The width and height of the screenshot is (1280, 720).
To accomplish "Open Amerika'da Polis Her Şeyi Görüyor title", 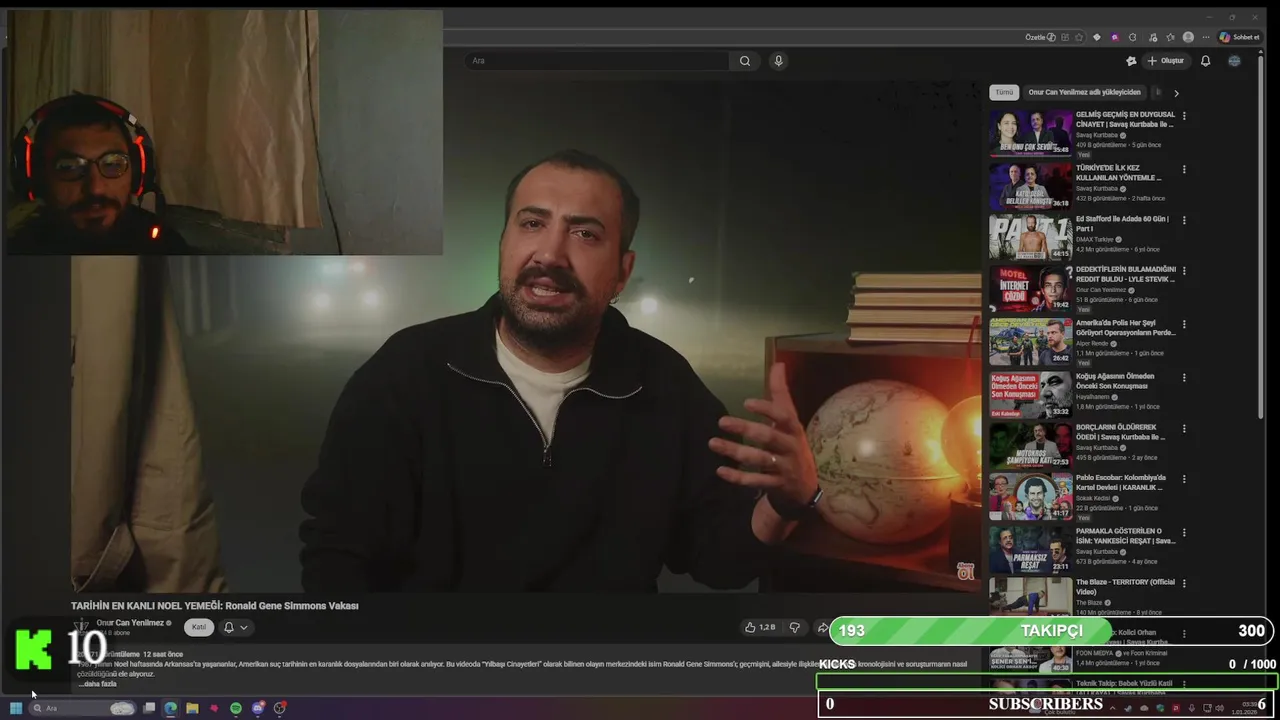I will 1126,328.
